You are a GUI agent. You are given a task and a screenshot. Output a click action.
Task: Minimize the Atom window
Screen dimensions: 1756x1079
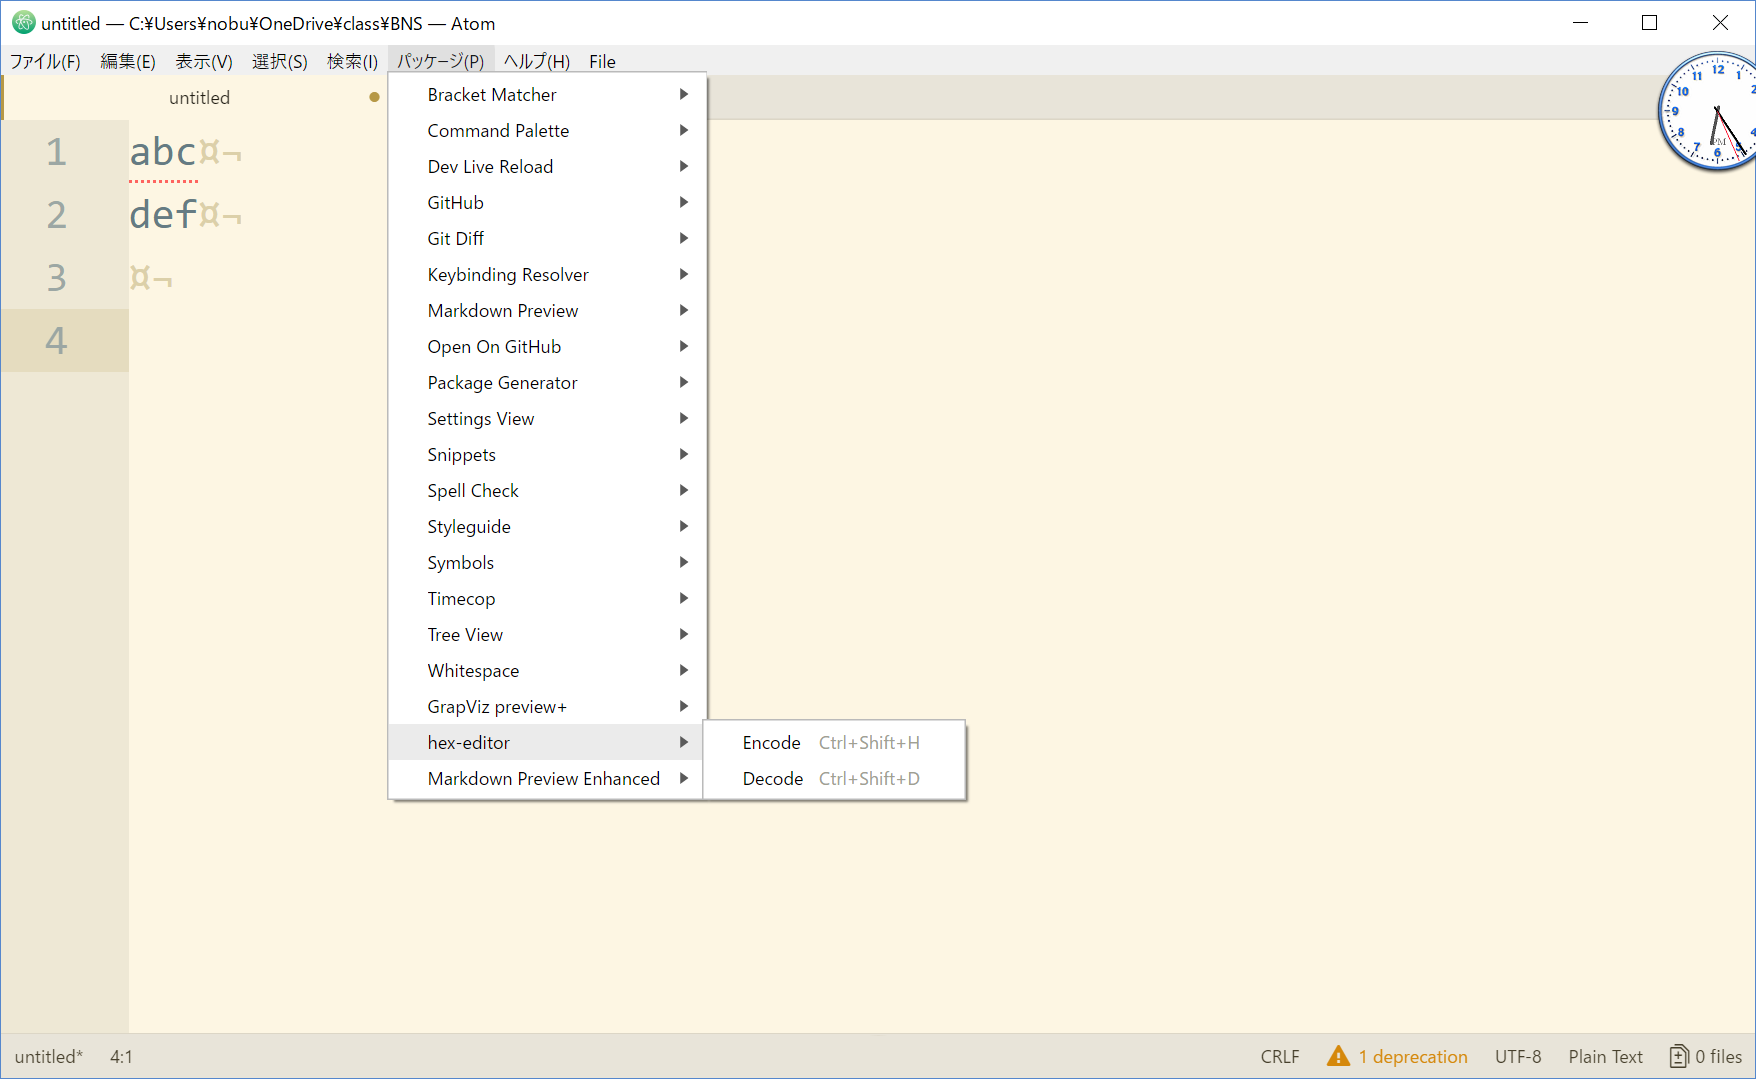[x=1580, y=23]
